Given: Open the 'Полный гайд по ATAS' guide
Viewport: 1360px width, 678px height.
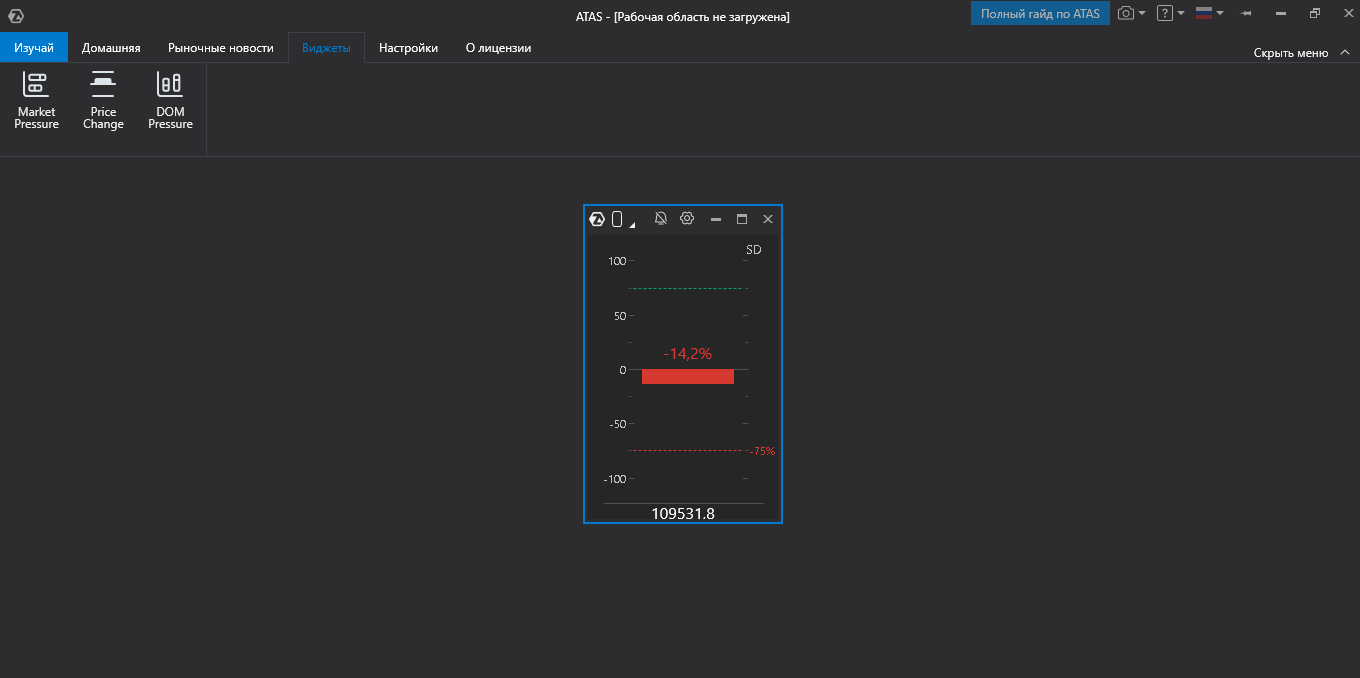Looking at the screenshot, I should pyautogui.click(x=1040, y=13).
